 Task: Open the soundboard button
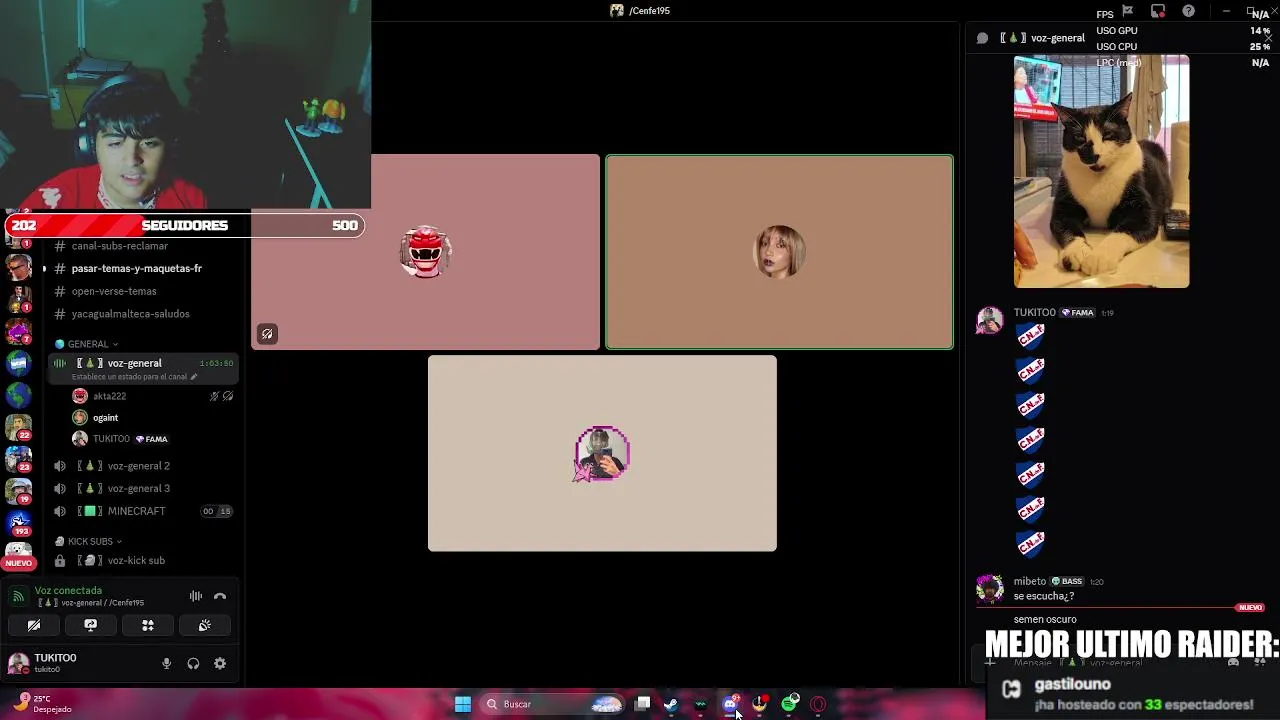coord(205,625)
